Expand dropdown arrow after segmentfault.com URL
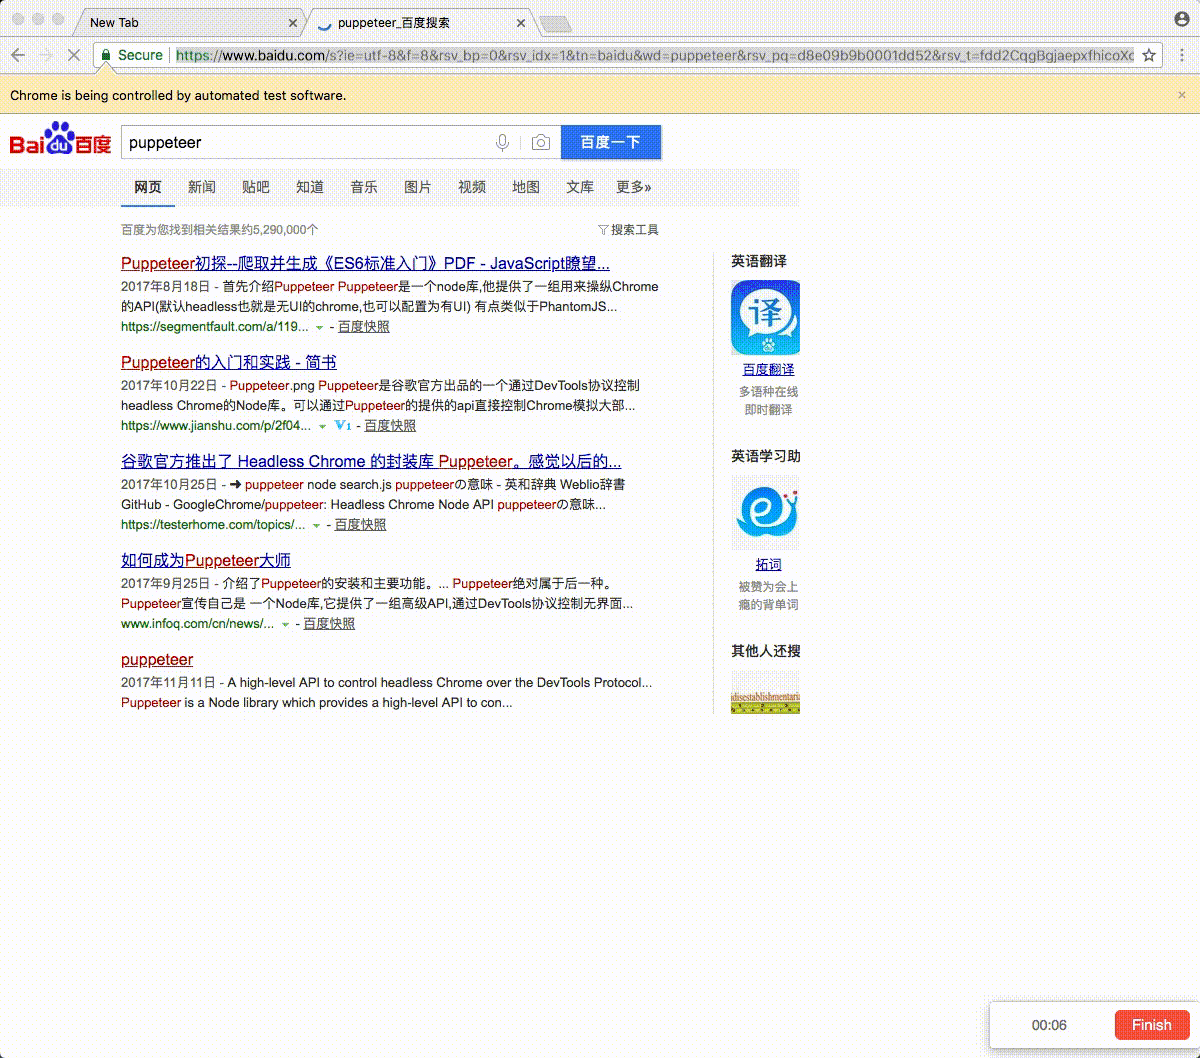The image size is (1200, 1058). (319, 328)
